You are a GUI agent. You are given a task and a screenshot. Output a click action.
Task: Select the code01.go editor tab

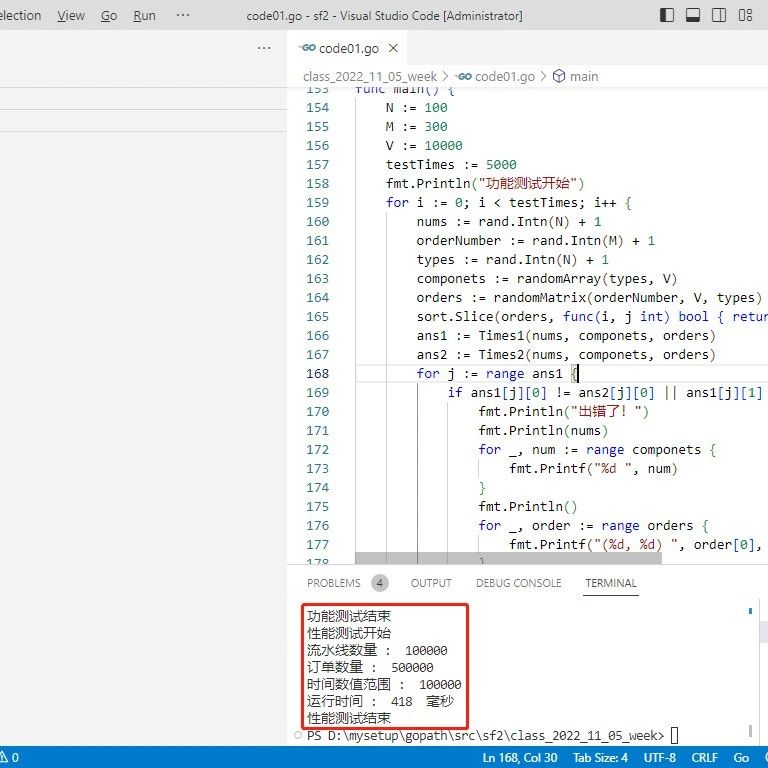click(348, 48)
